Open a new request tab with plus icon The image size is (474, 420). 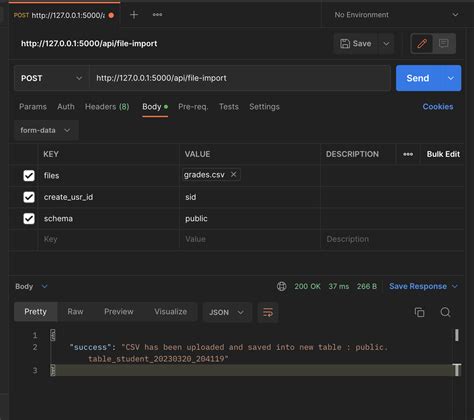[x=134, y=15]
